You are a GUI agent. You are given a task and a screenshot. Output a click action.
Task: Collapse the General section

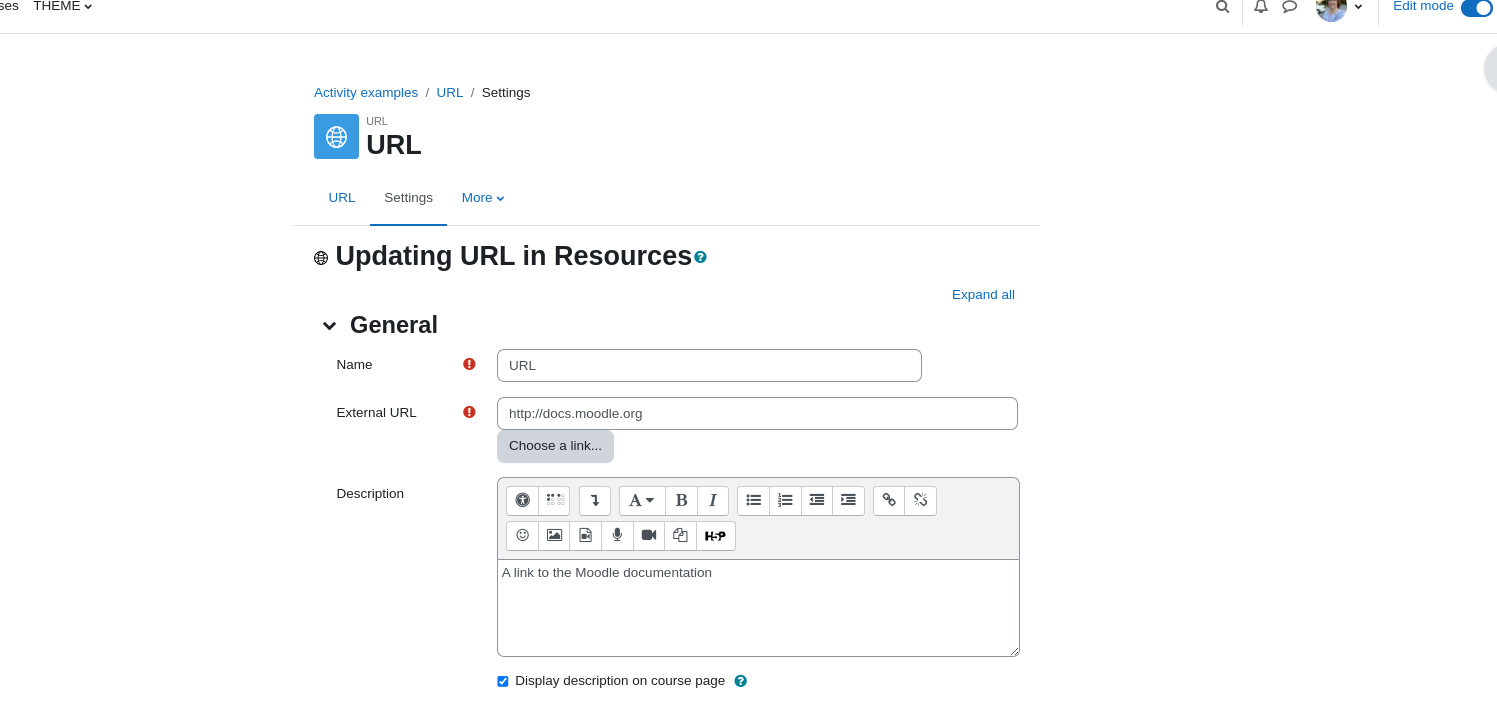(330, 325)
